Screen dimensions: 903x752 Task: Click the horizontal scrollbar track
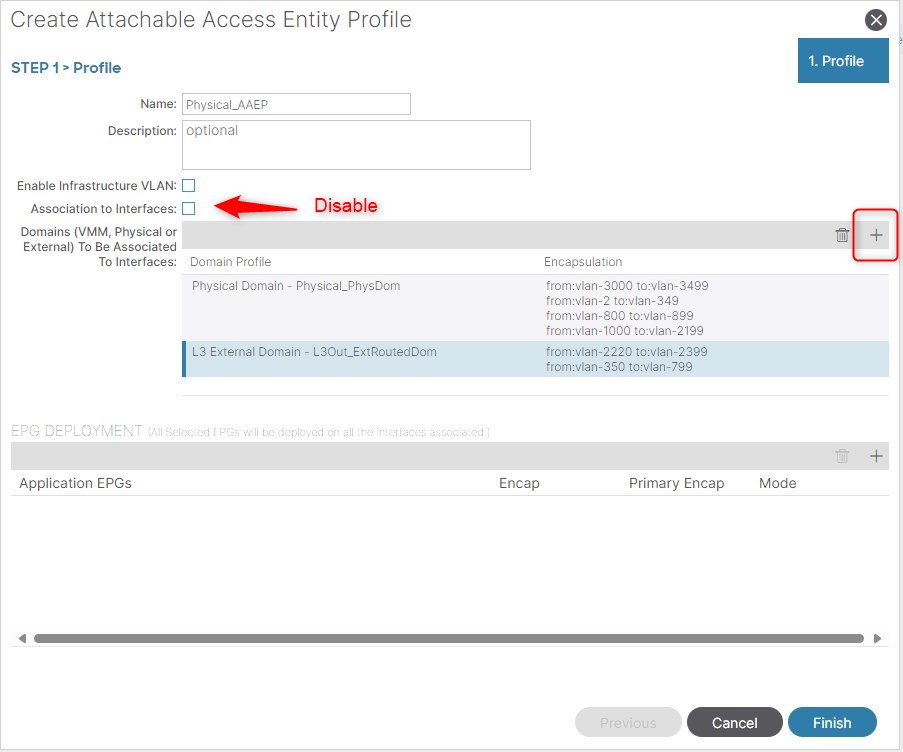tap(448, 638)
